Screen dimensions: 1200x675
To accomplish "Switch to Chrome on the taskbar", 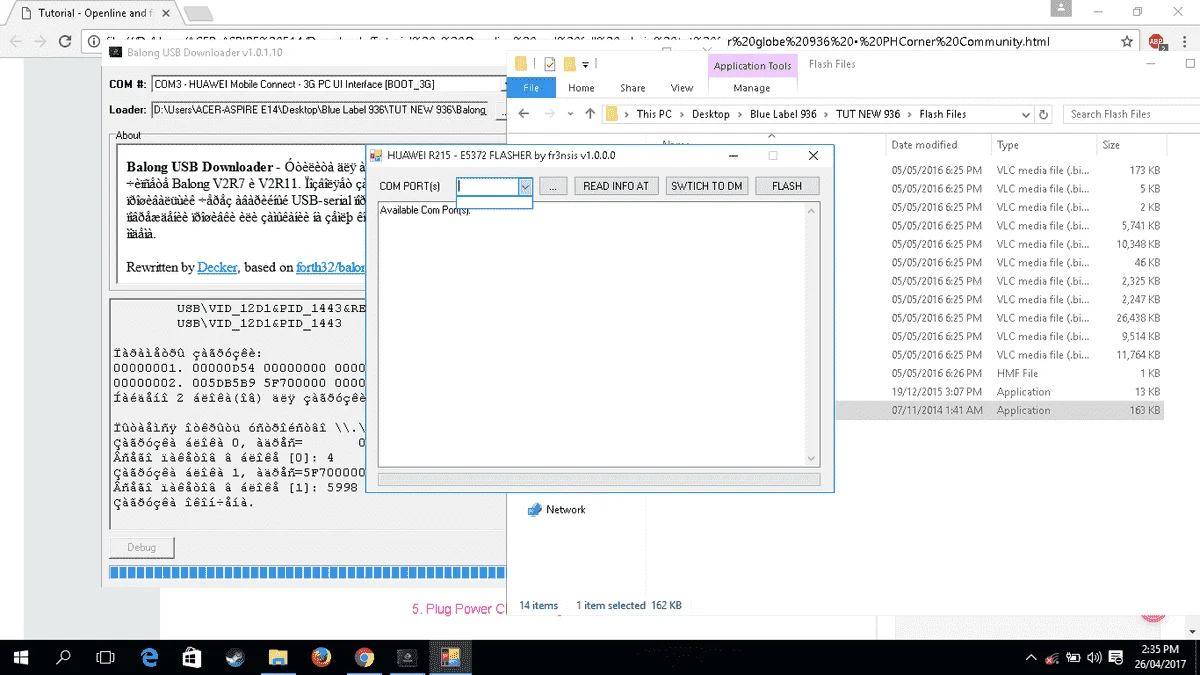I will [364, 657].
